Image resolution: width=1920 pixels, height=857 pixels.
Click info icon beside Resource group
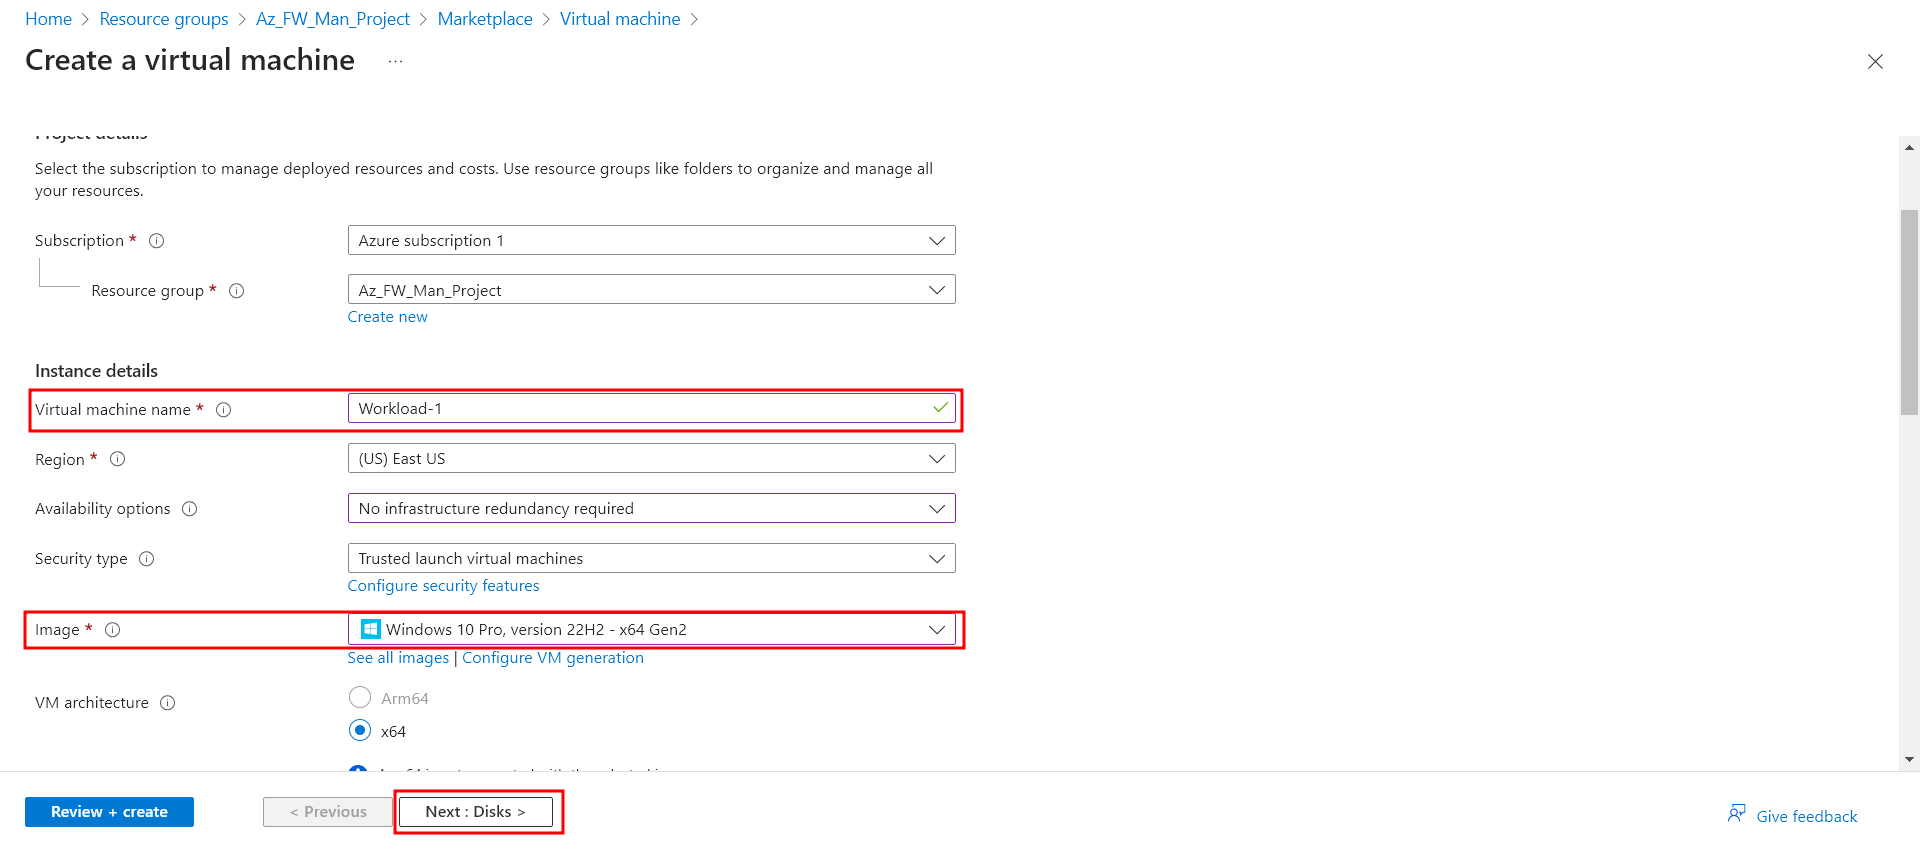coord(237,291)
